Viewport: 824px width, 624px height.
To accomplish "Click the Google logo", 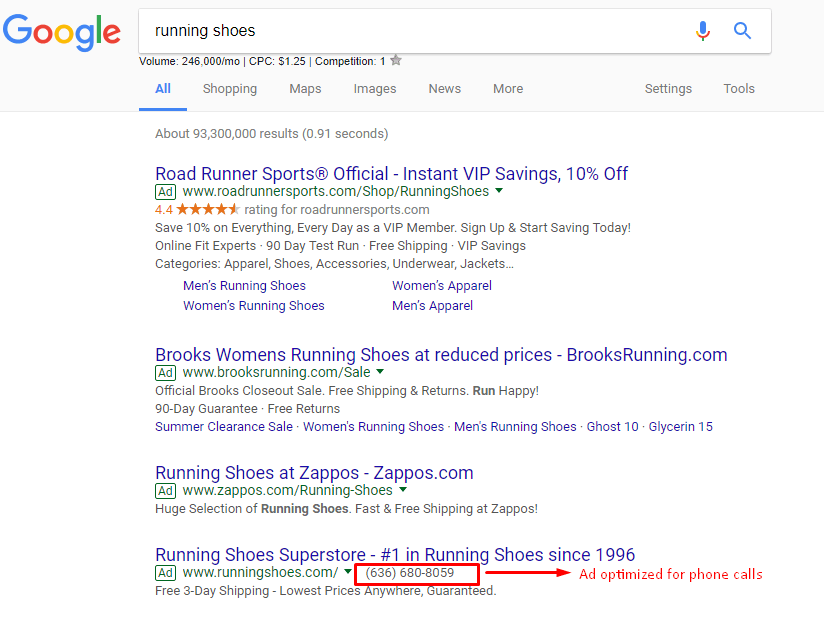I will coord(62,33).
